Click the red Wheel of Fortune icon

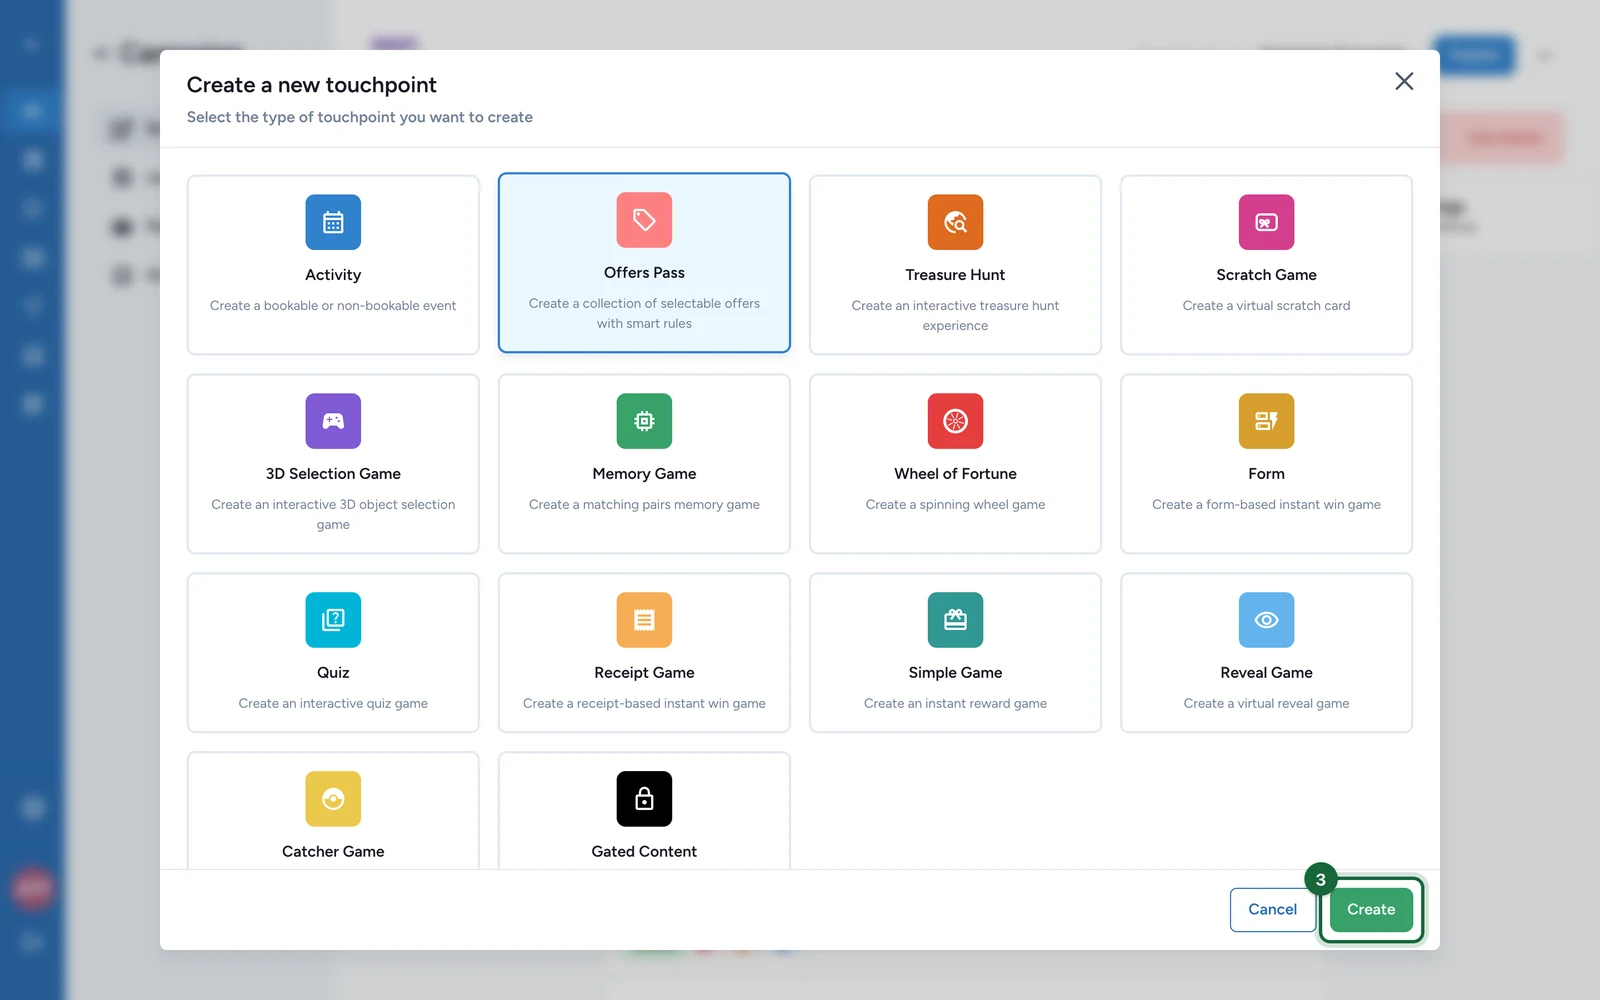pos(955,421)
